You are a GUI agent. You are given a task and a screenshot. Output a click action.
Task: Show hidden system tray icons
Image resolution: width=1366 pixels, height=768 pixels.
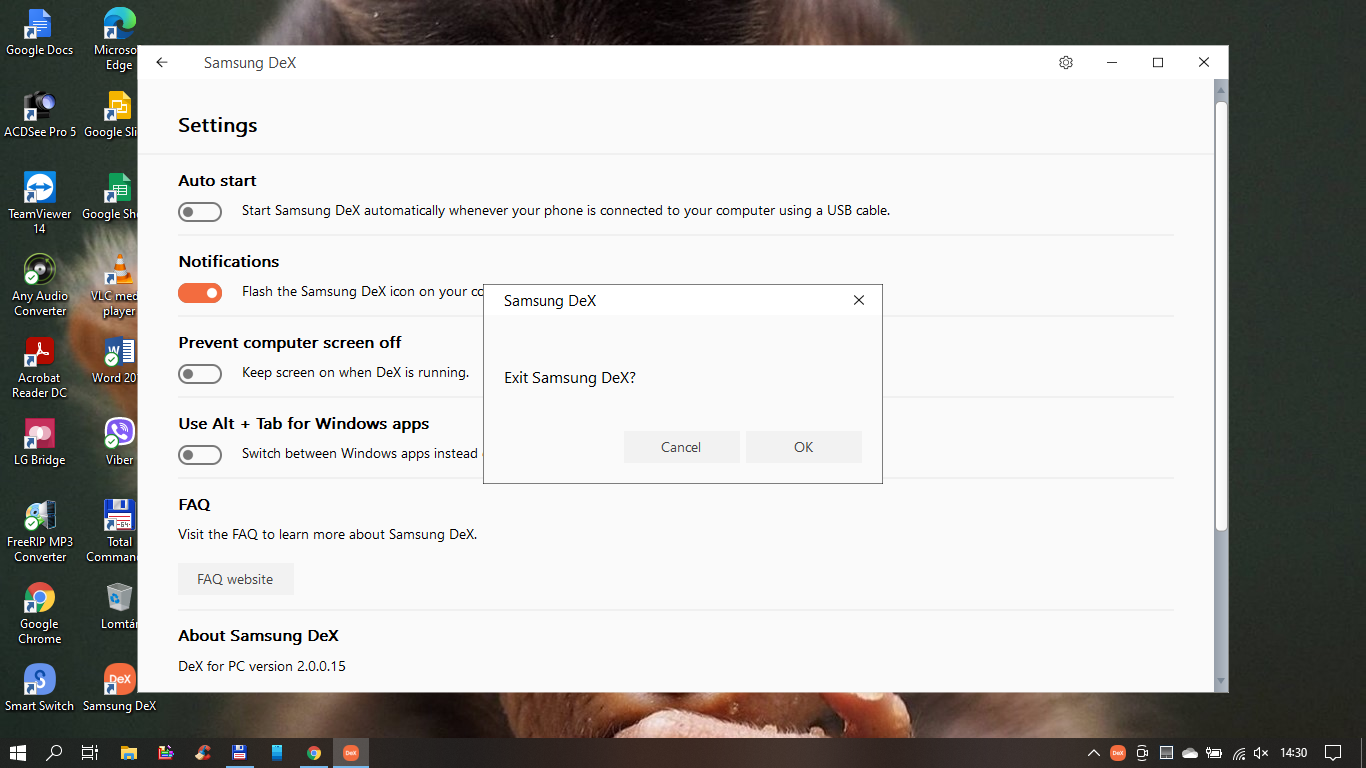(1093, 753)
